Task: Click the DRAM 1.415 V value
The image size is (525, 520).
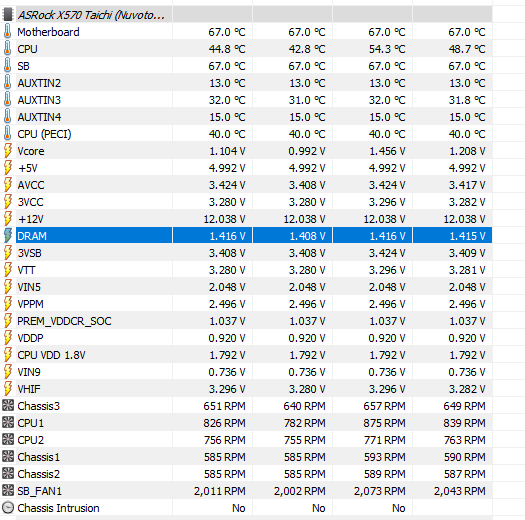Action: [467, 236]
